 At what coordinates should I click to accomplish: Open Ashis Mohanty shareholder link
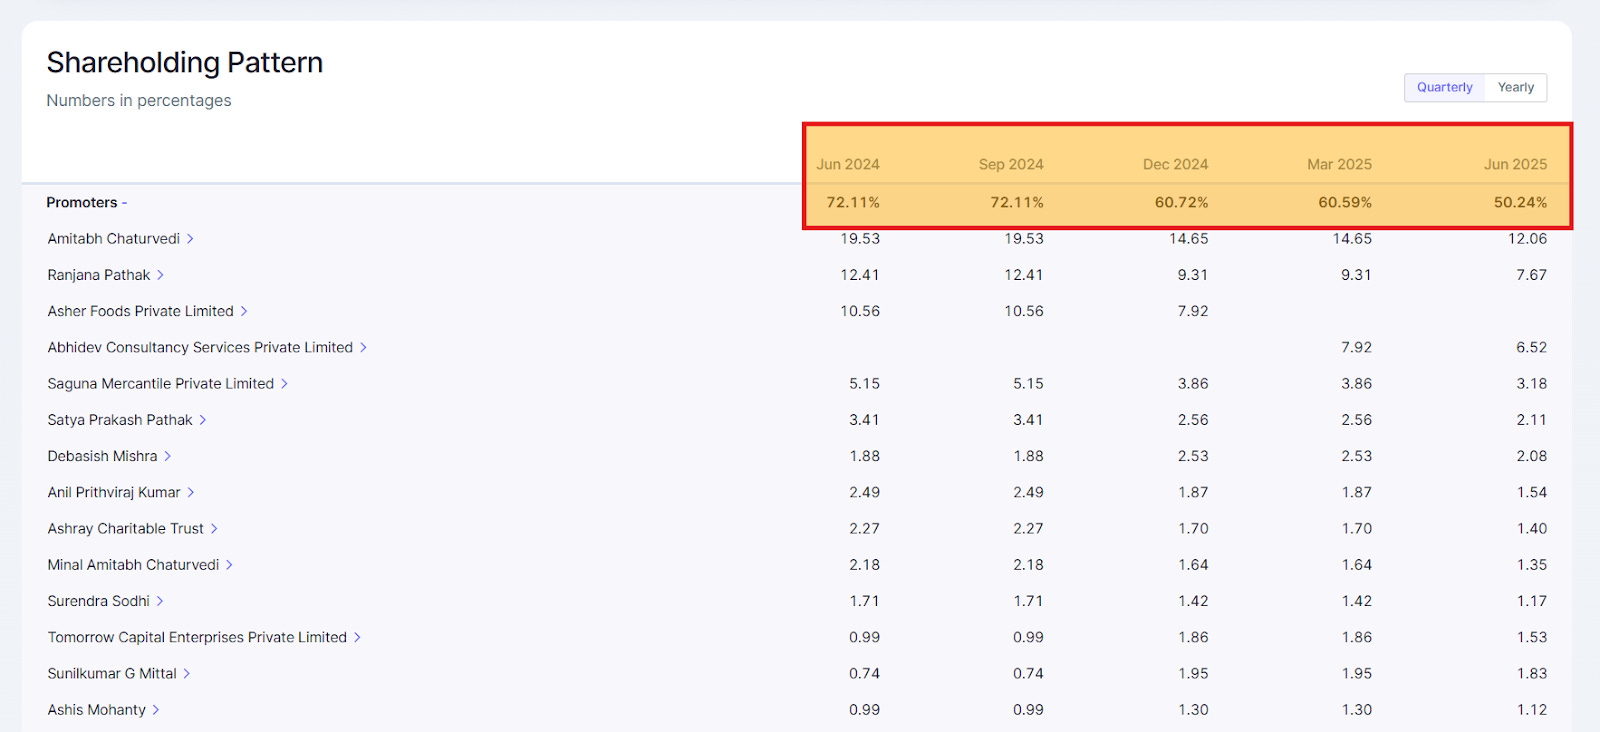pyautogui.click(x=103, y=710)
